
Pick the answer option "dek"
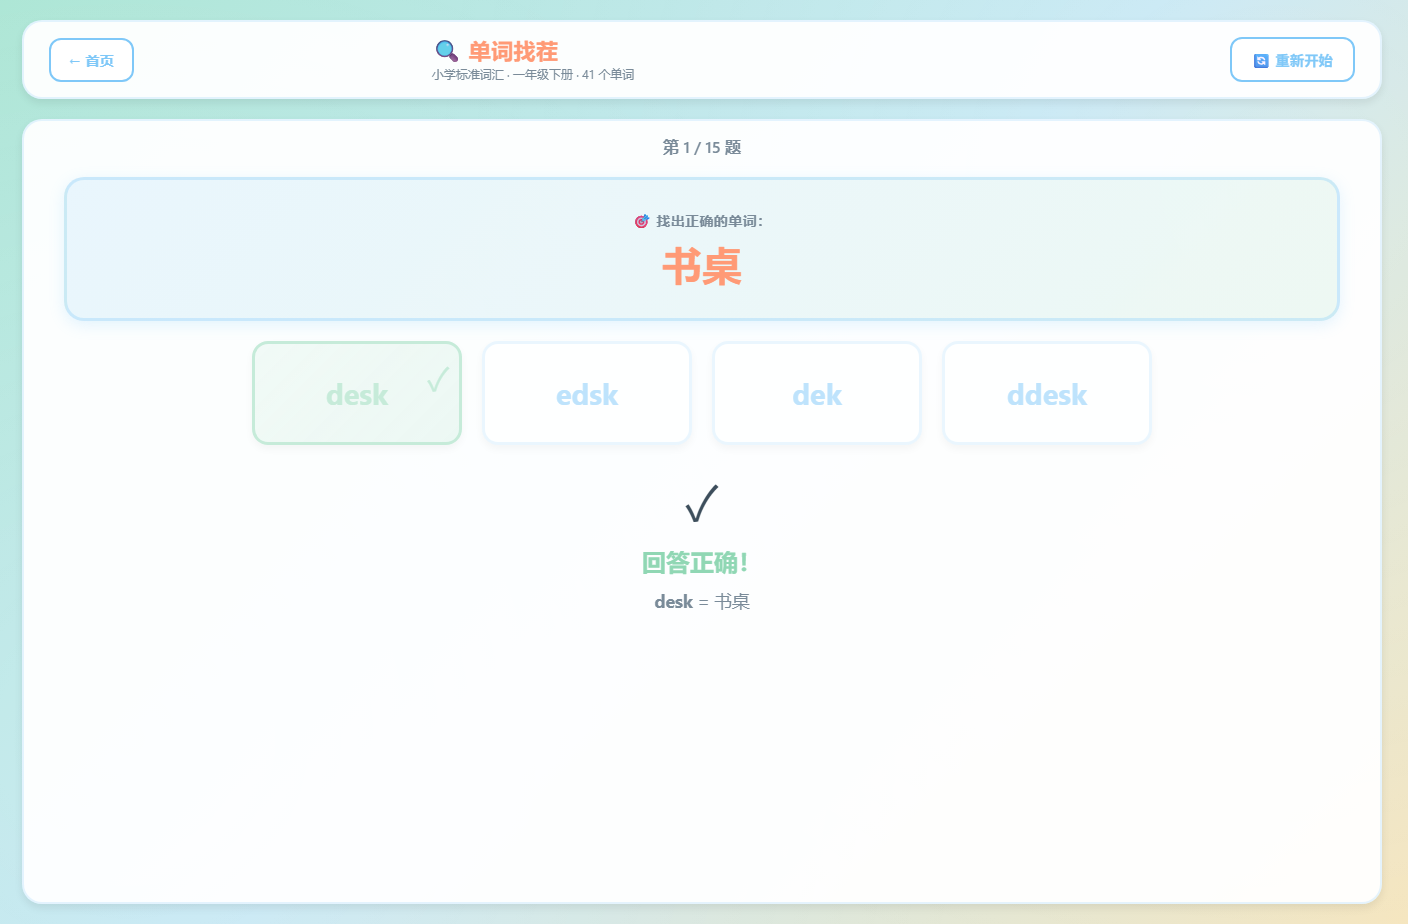pos(817,395)
